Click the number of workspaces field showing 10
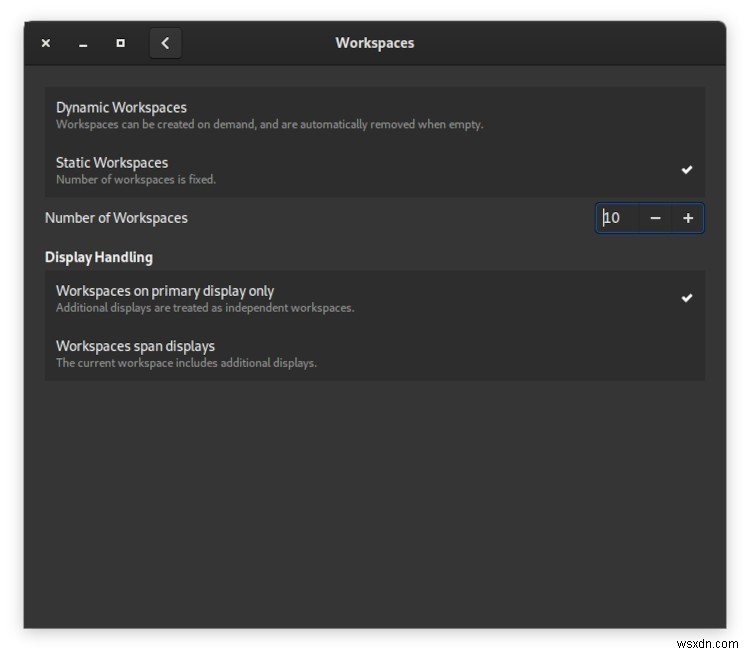750x654 pixels. (x=618, y=218)
